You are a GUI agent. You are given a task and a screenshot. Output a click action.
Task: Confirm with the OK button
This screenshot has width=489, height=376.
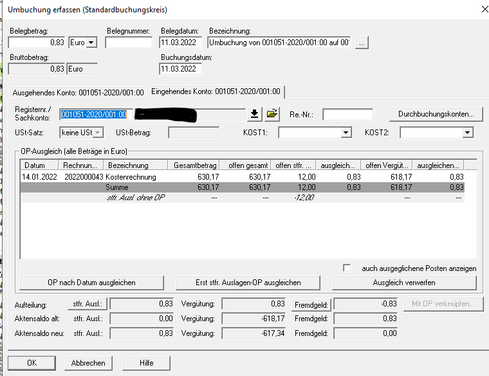32,363
